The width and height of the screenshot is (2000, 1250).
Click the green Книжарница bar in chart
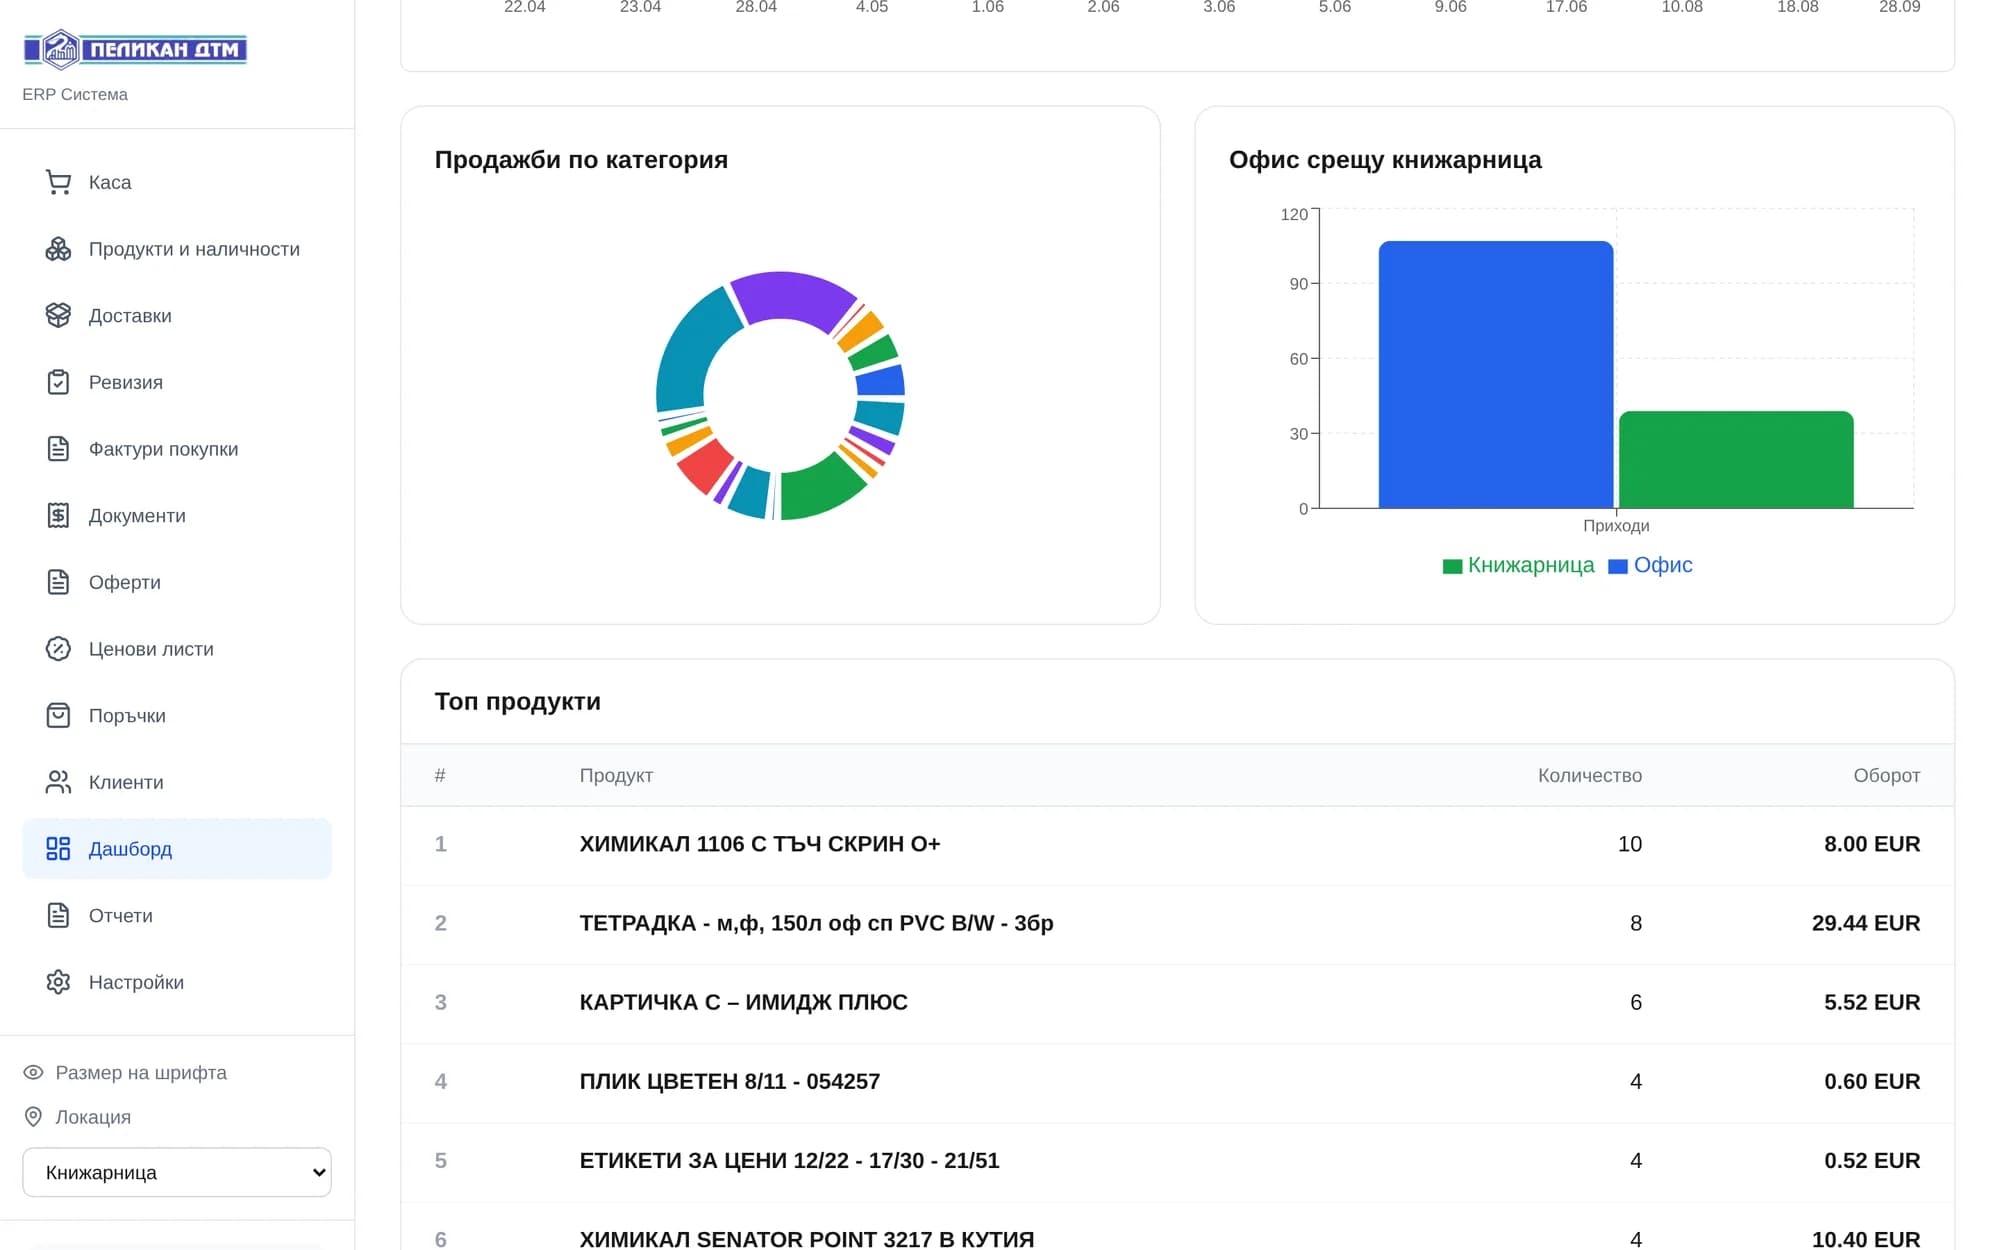point(1736,460)
